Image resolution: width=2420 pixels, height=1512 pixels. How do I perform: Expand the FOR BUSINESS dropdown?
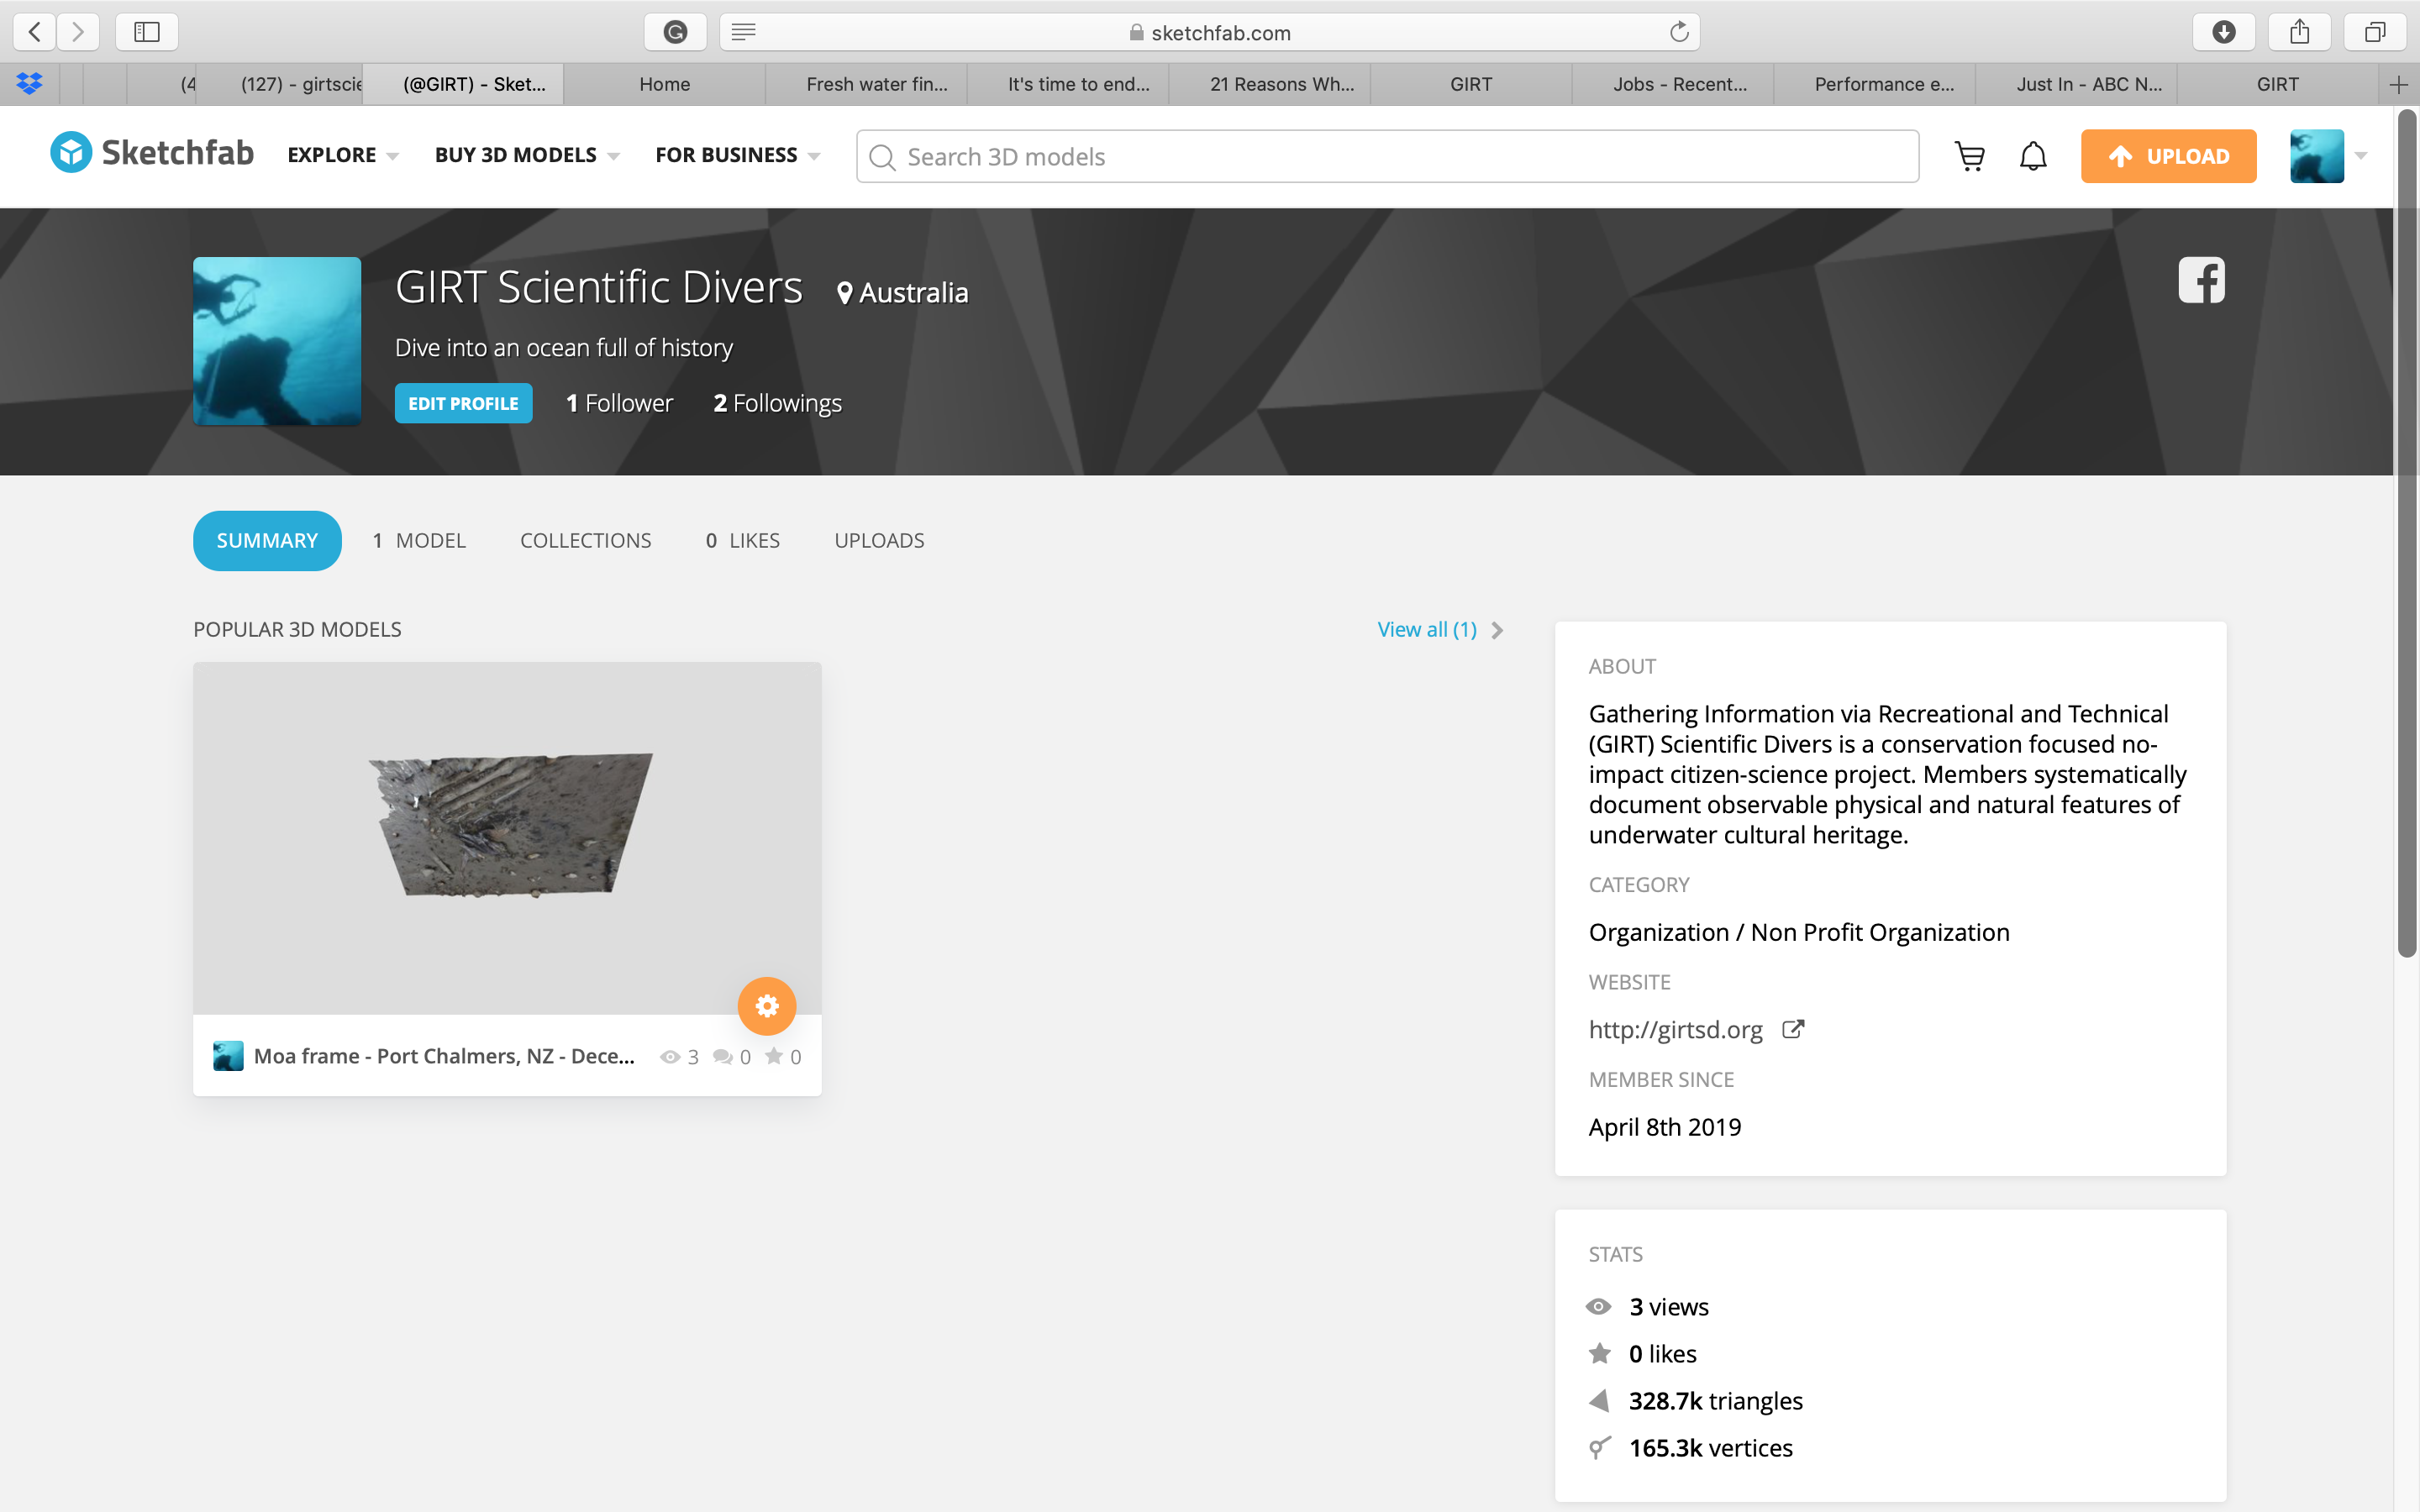[738, 155]
